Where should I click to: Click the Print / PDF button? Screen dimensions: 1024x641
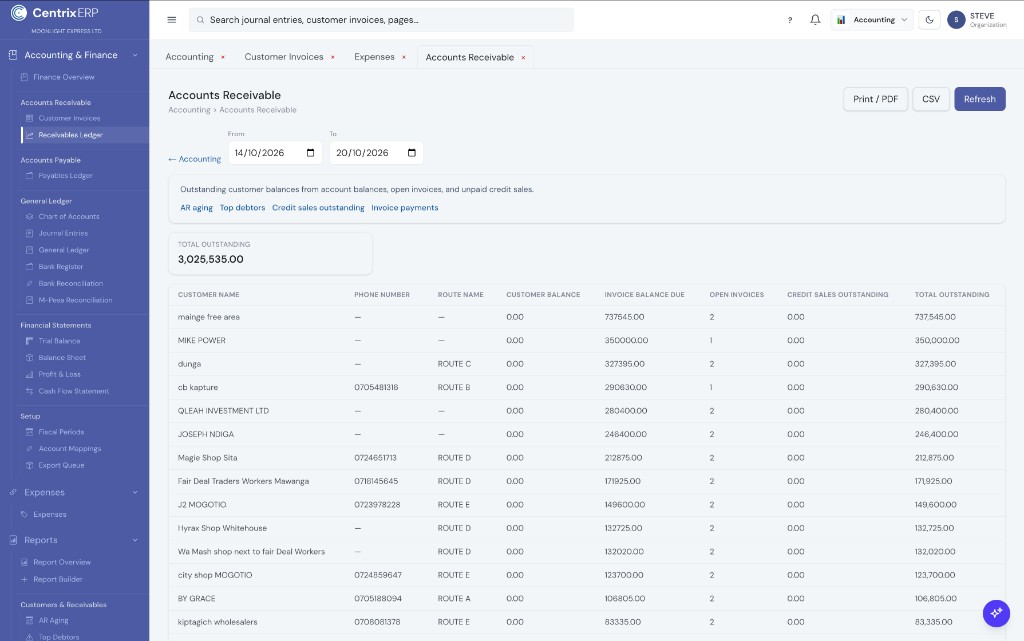pos(875,99)
